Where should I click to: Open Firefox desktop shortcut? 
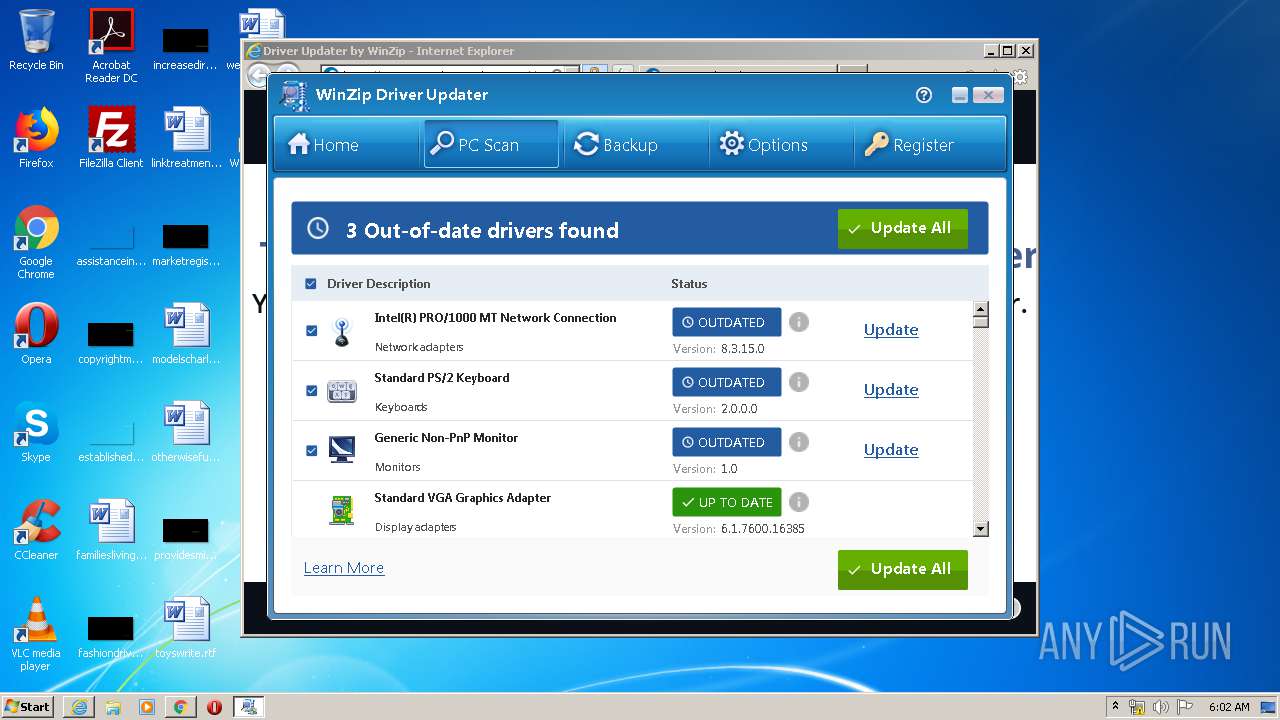click(36, 138)
